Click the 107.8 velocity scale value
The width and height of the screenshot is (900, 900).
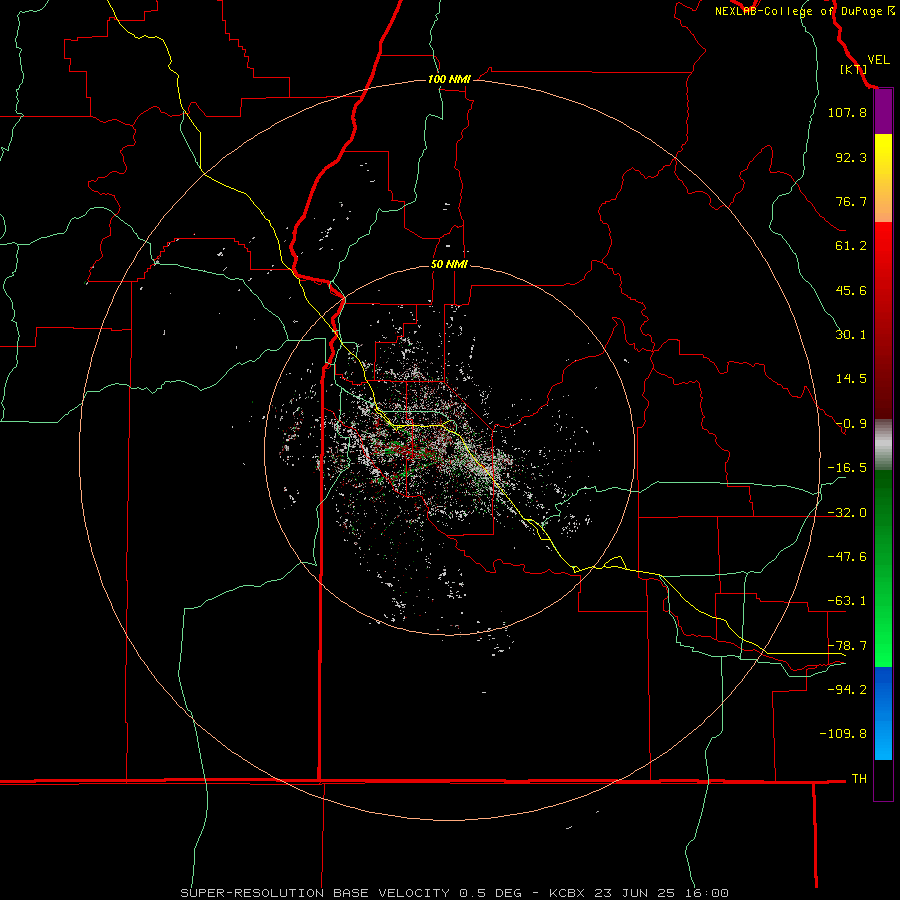click(x=847, y=112)
